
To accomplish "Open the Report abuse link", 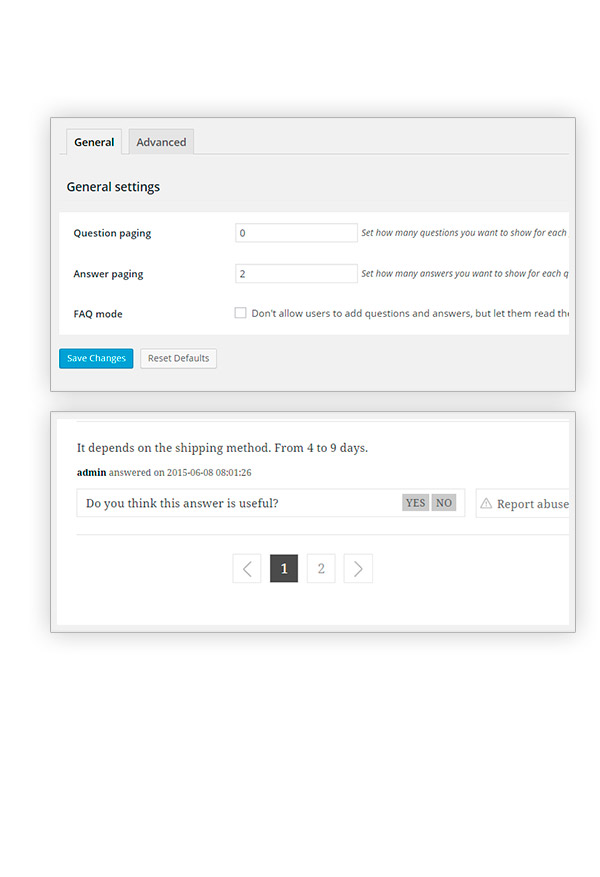I will [x=532, y=504].
